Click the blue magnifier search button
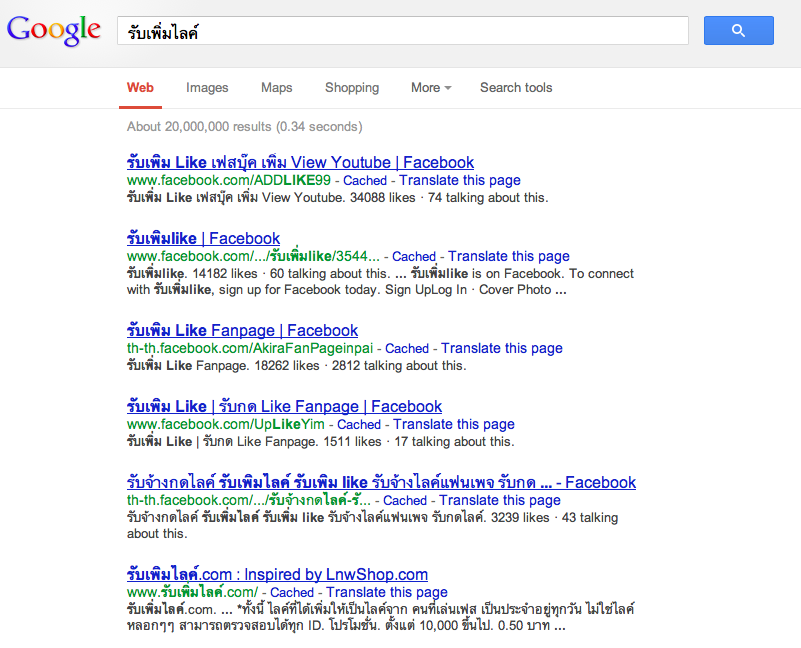 pos(738,31)
